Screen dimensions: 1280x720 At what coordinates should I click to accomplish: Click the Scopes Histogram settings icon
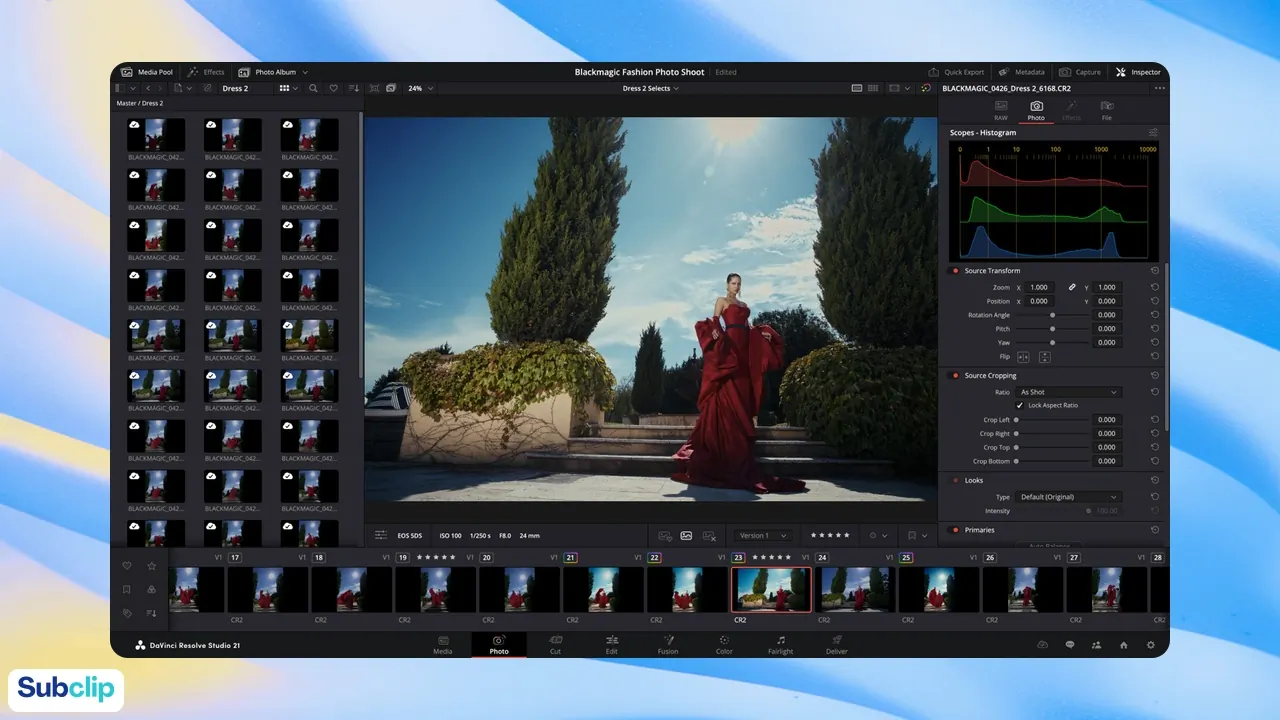1153,132
